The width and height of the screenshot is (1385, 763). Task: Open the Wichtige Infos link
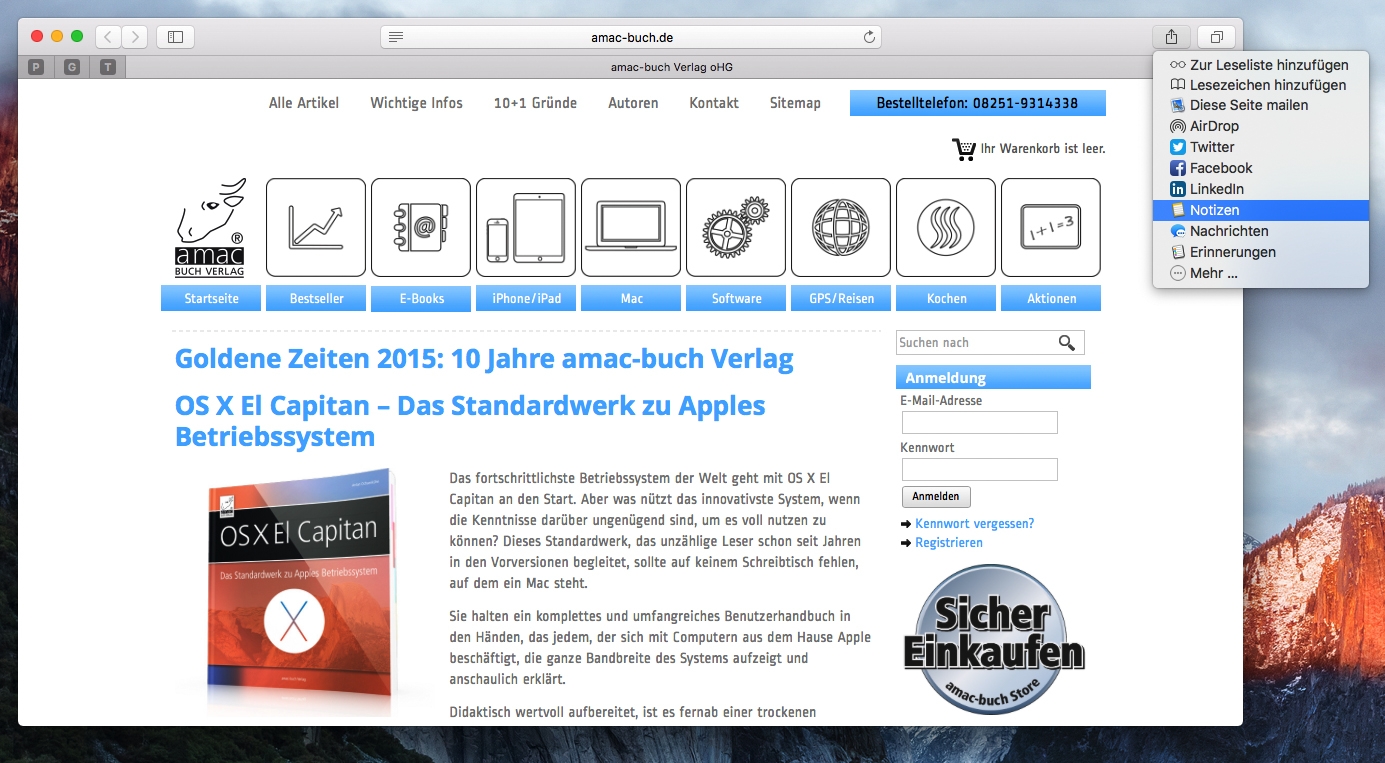[416, 103]
